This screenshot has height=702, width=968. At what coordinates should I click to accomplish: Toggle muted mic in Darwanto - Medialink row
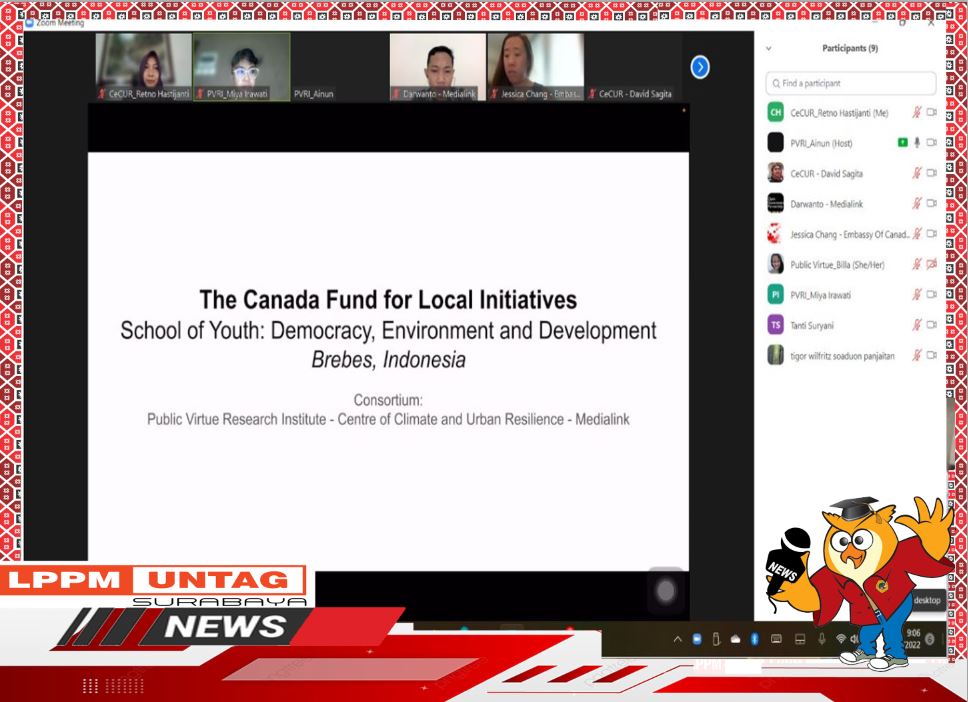pyautogui.click(x=917, y=203)
